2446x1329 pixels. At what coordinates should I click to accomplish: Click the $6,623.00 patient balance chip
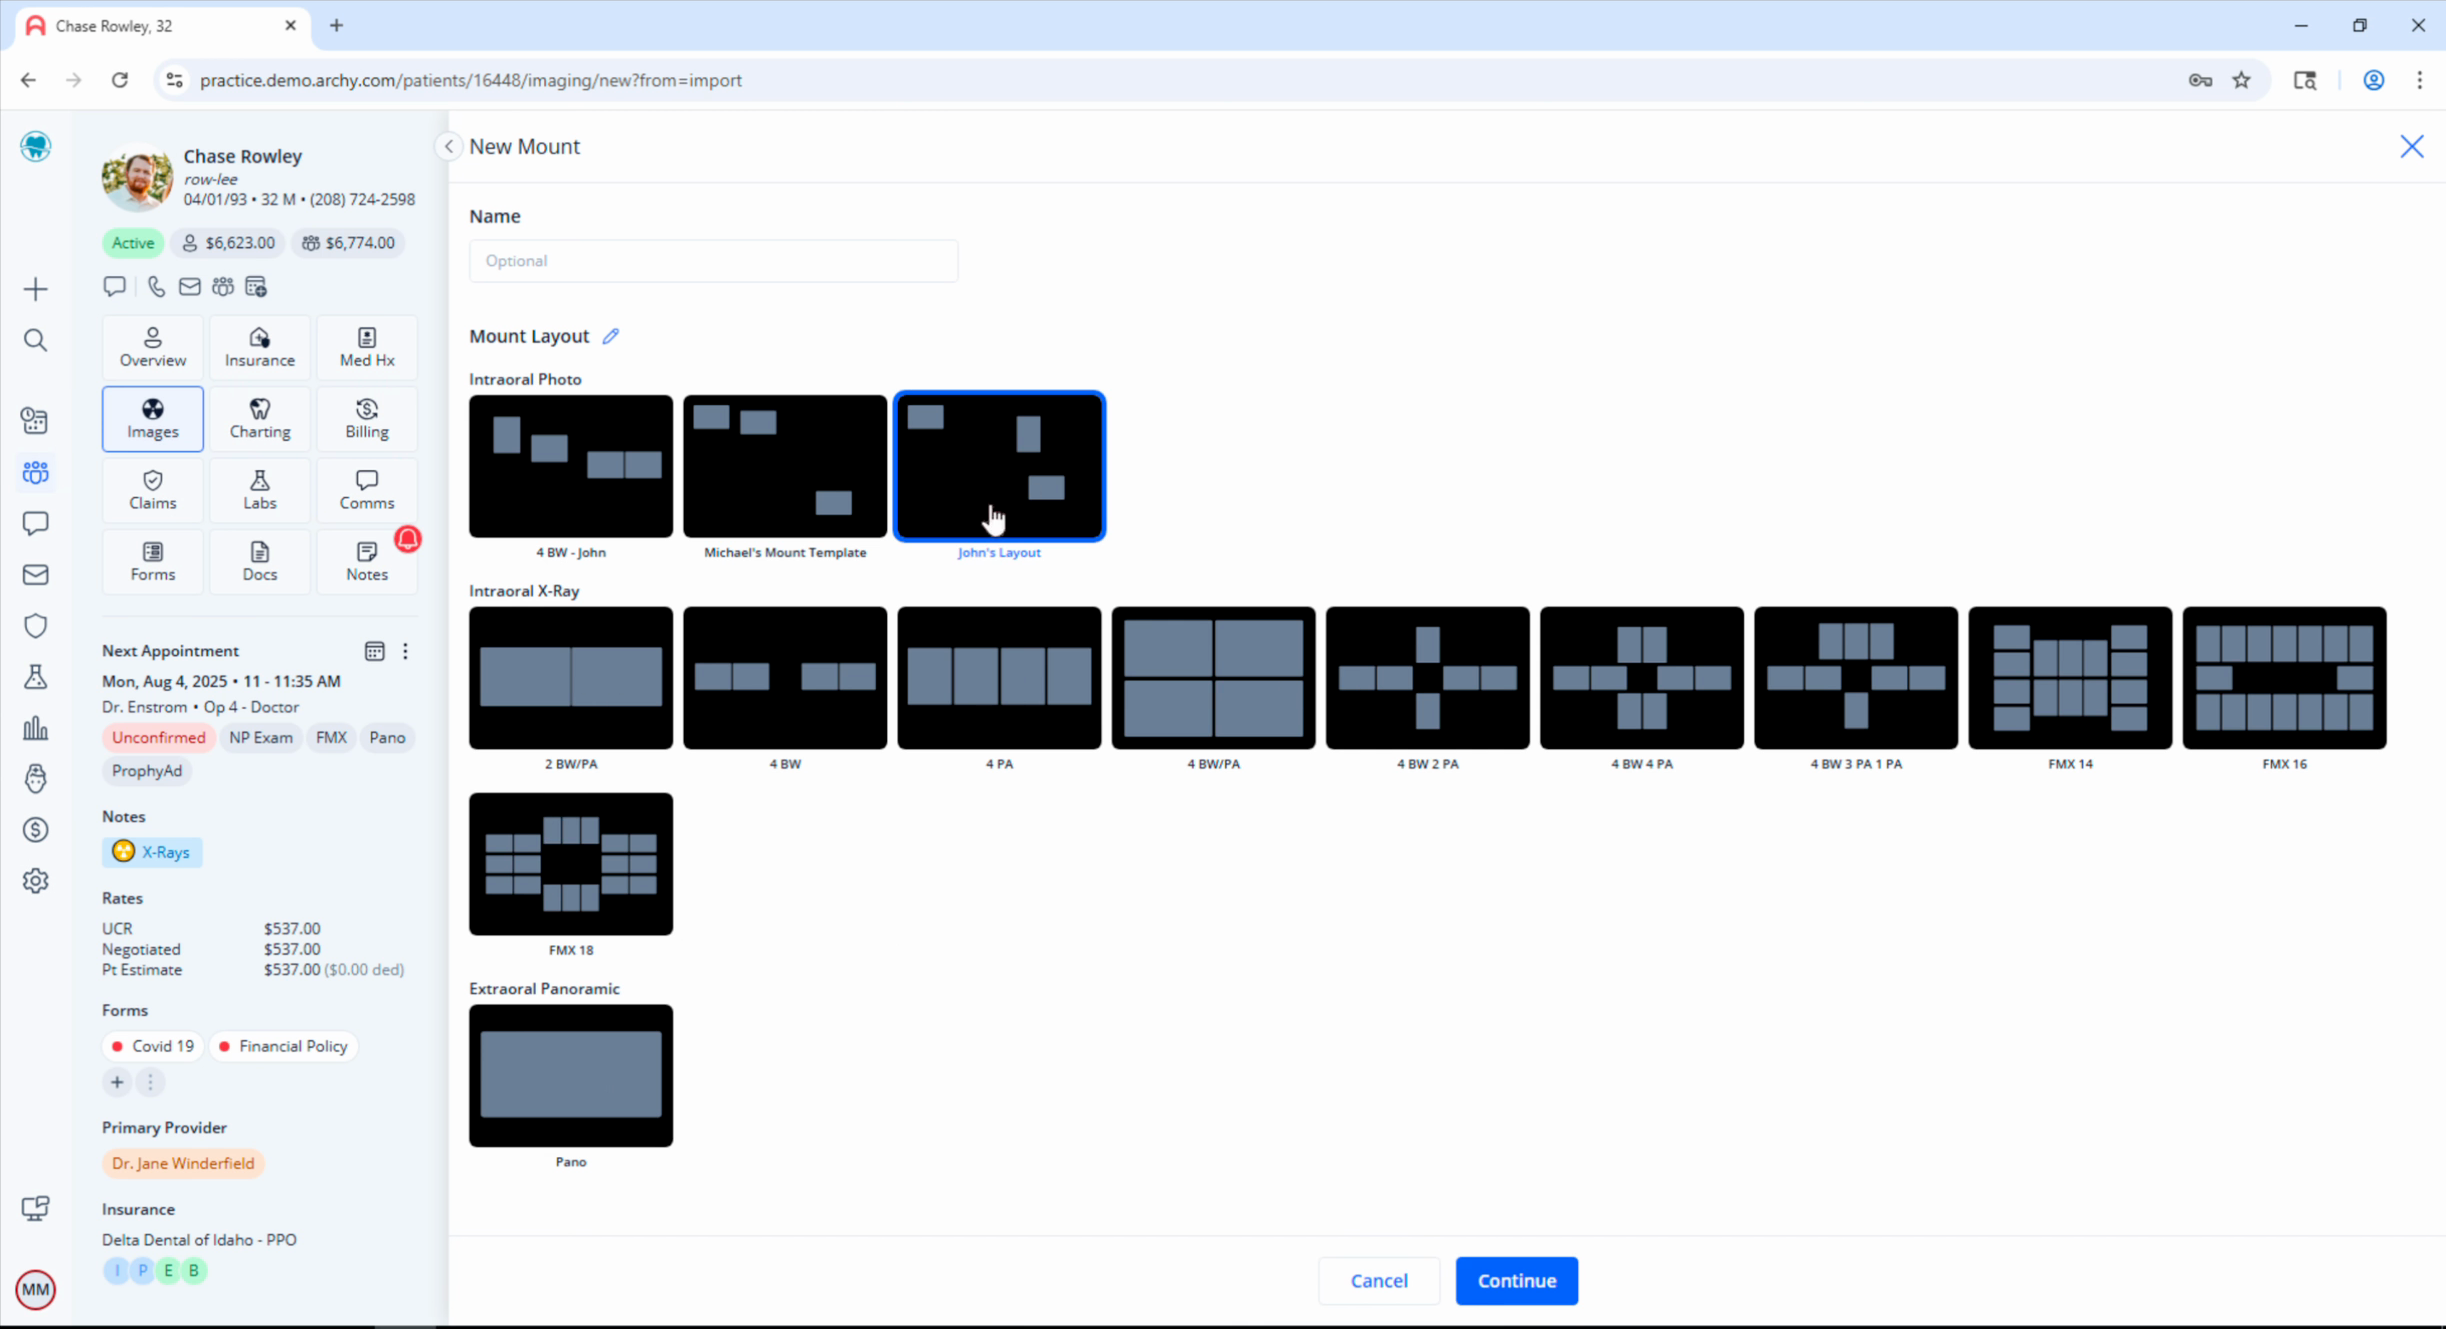click(x=228, y=243)
